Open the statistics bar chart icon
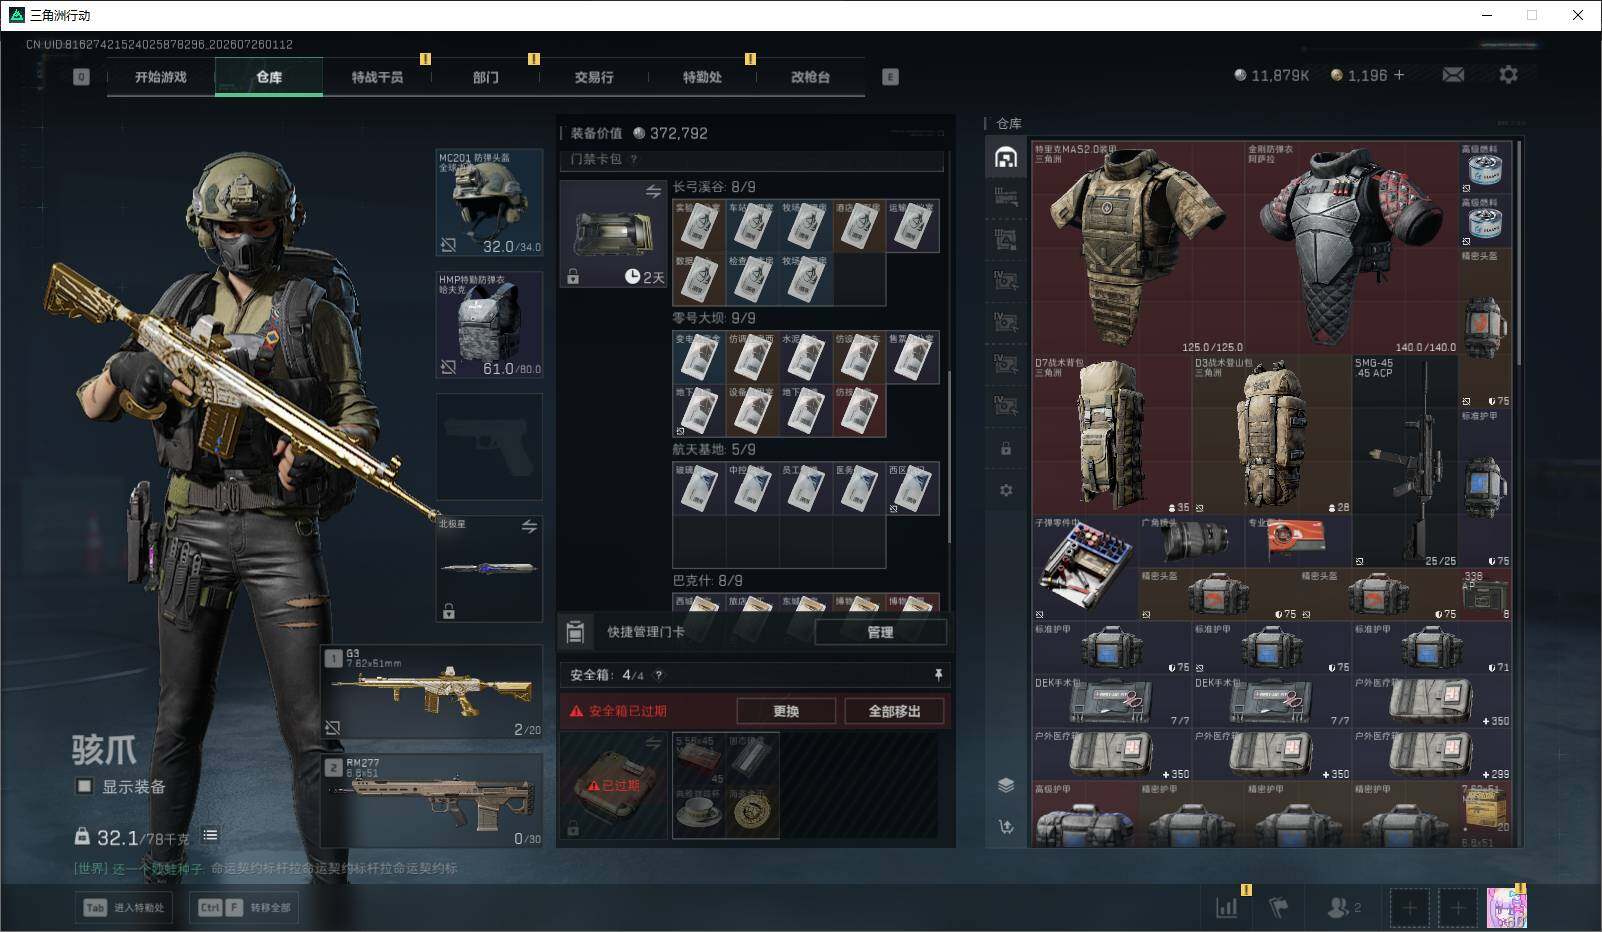1602x932 pixels. [x=1227, y=907]
